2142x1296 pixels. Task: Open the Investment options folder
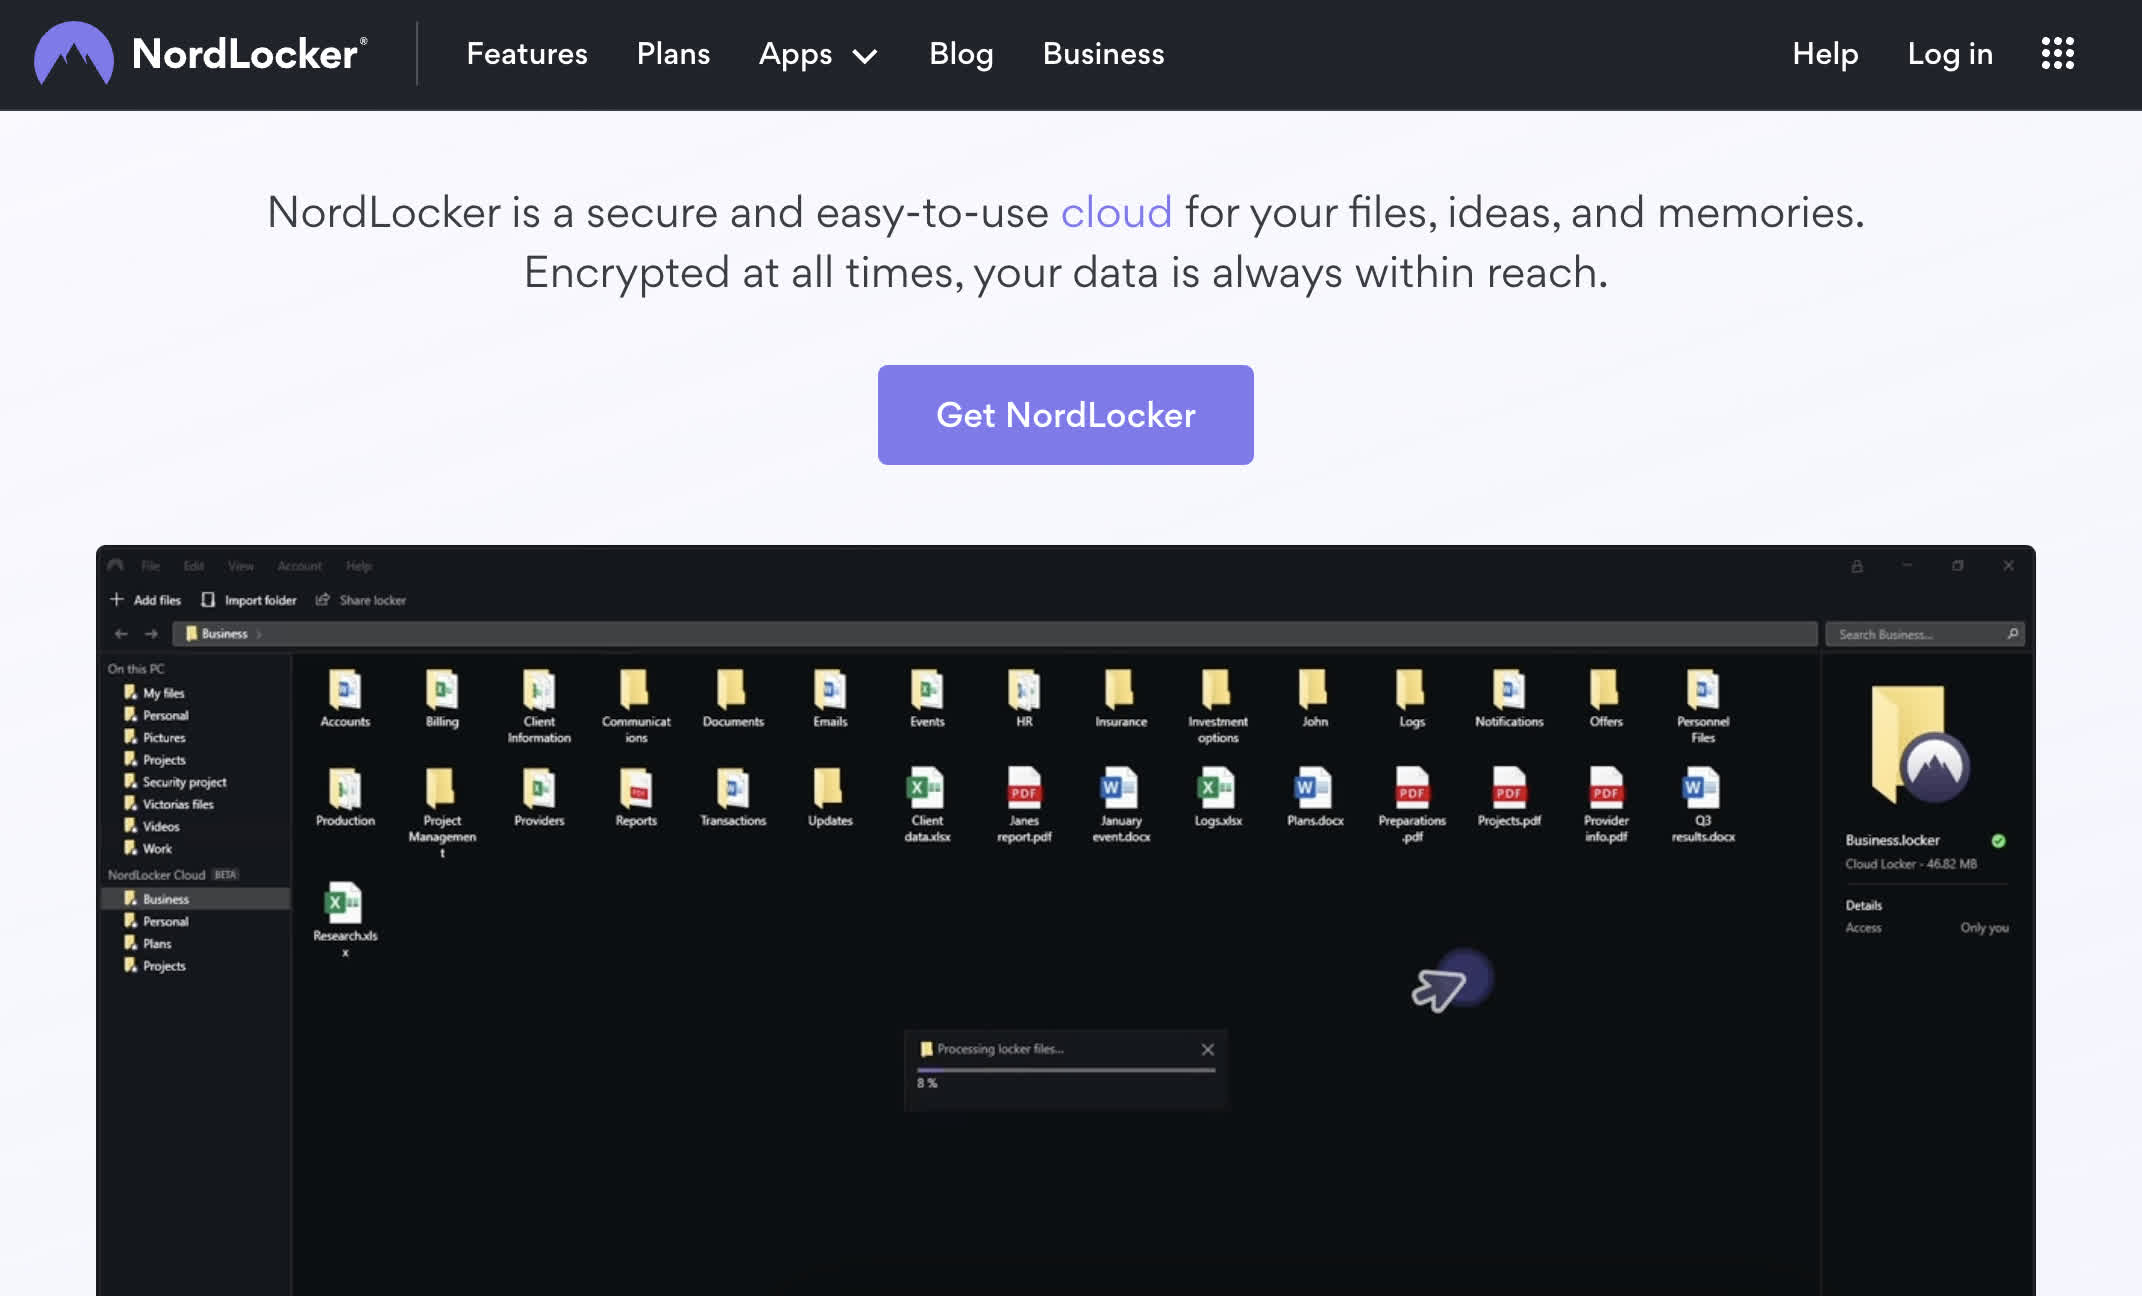(1218, 705)
